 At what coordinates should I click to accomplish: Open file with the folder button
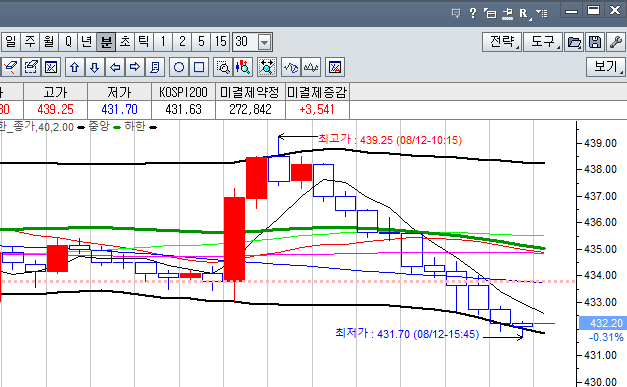pyautogui.click(x=574, y=42)
